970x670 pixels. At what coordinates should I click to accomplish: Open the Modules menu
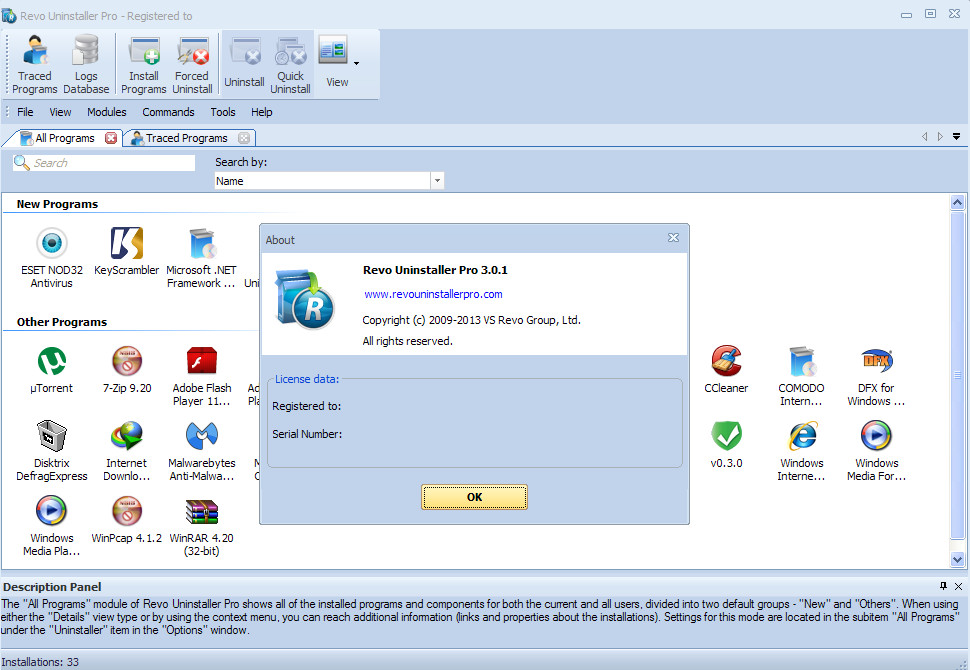point(106,112)
